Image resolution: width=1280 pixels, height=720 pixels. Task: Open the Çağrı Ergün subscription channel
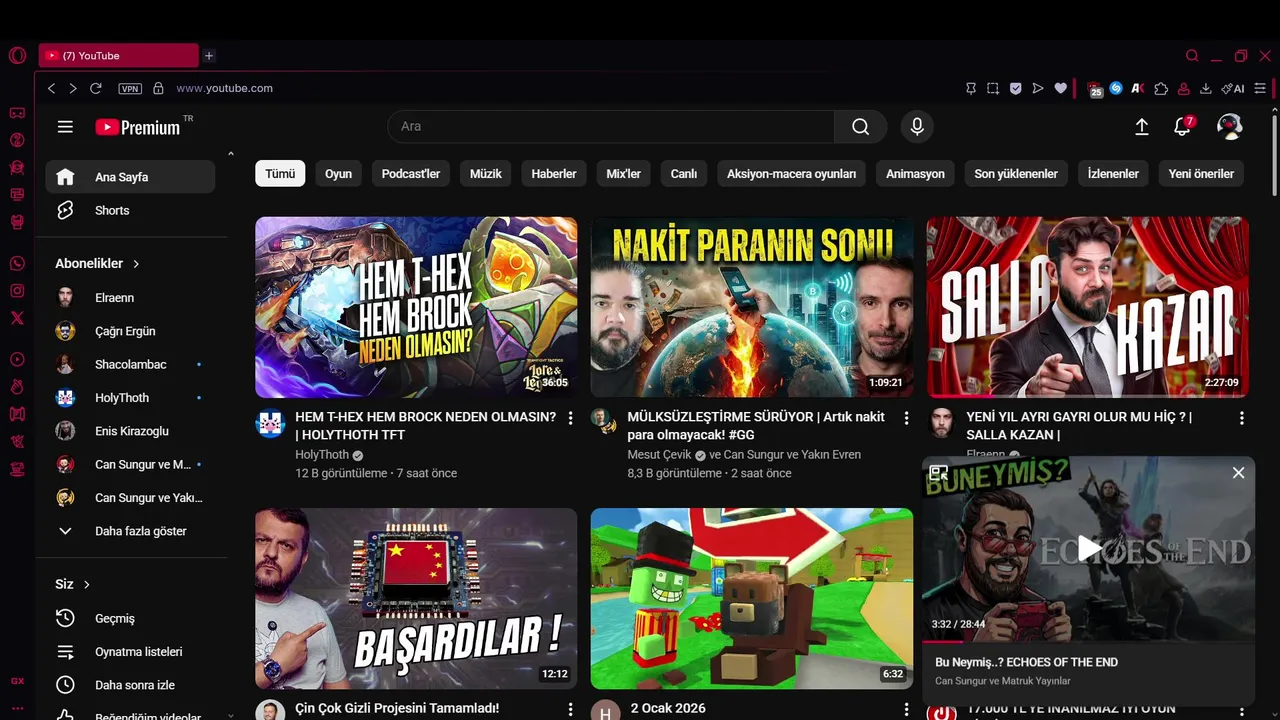[x=130, y=331]
